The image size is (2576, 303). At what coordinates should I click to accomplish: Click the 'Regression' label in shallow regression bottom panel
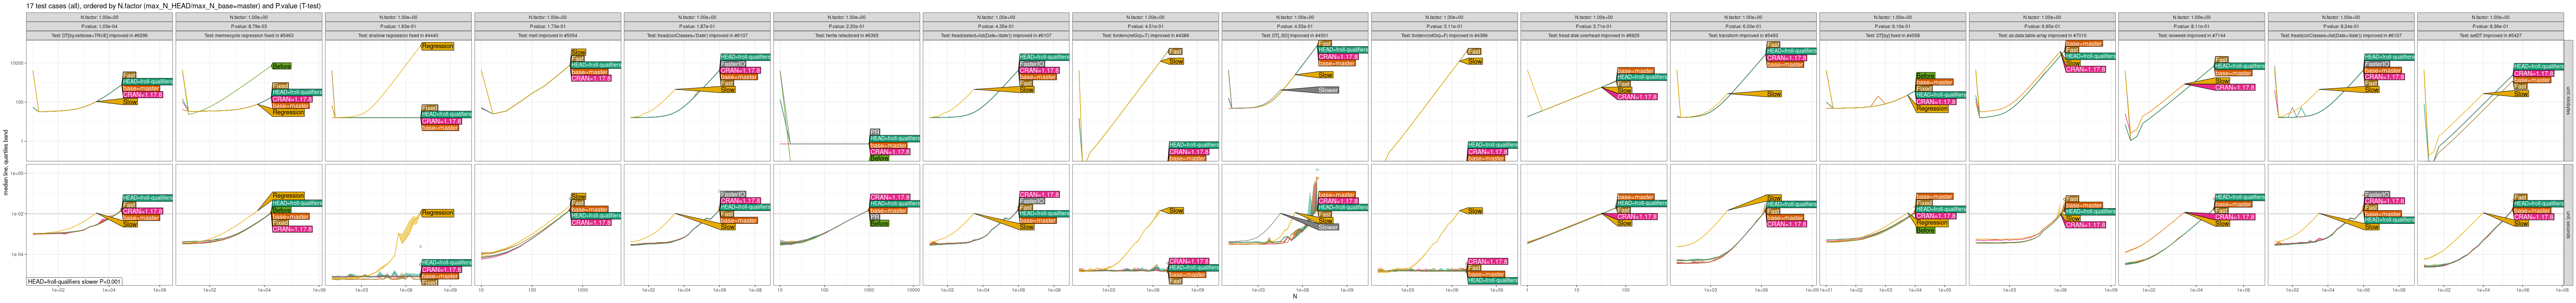pos(437,213)
